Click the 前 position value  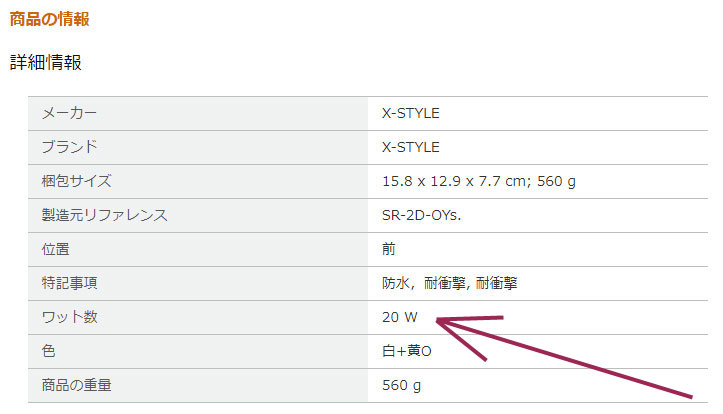pos(389,249)
